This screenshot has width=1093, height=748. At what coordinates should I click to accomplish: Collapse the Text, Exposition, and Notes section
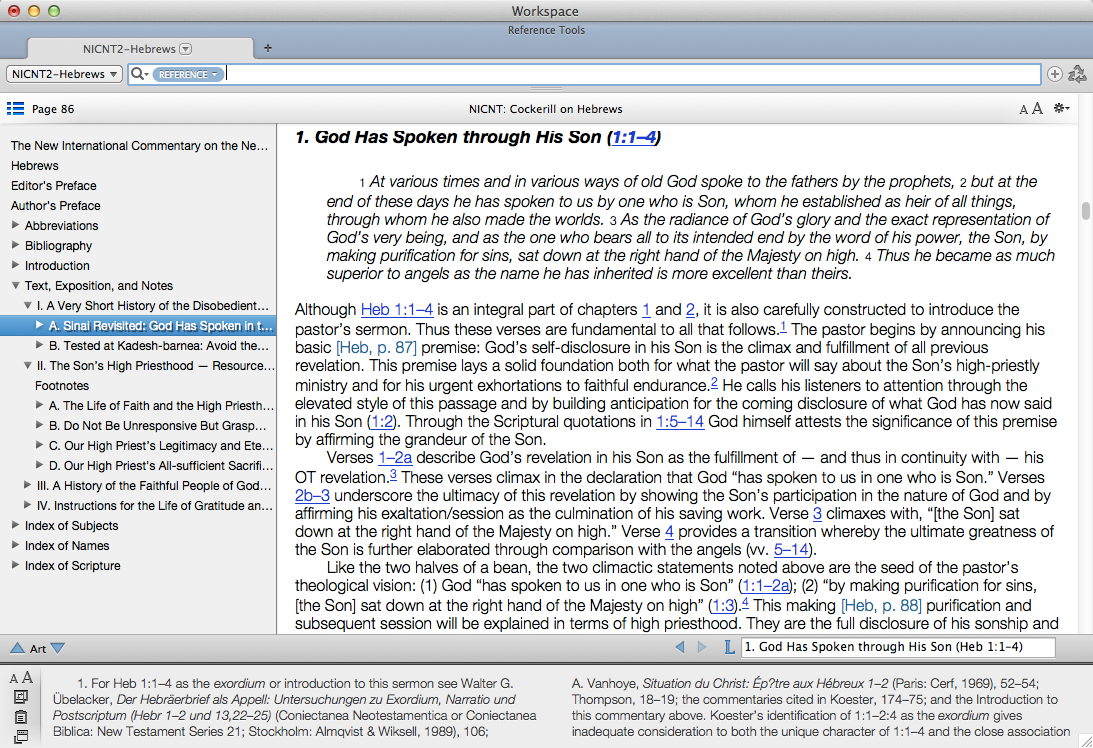tap(15, 286)
